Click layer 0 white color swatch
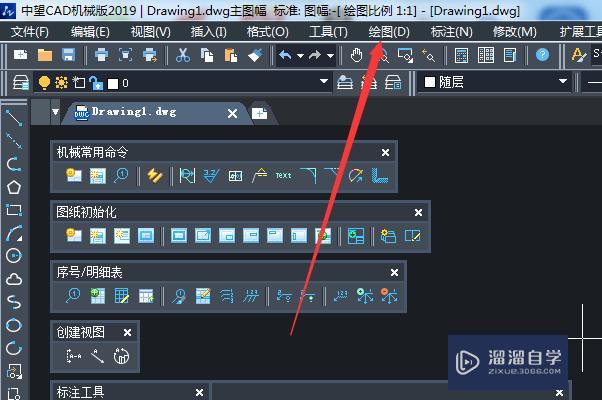Screen dimensions: 602x400 tap(113, 84)
